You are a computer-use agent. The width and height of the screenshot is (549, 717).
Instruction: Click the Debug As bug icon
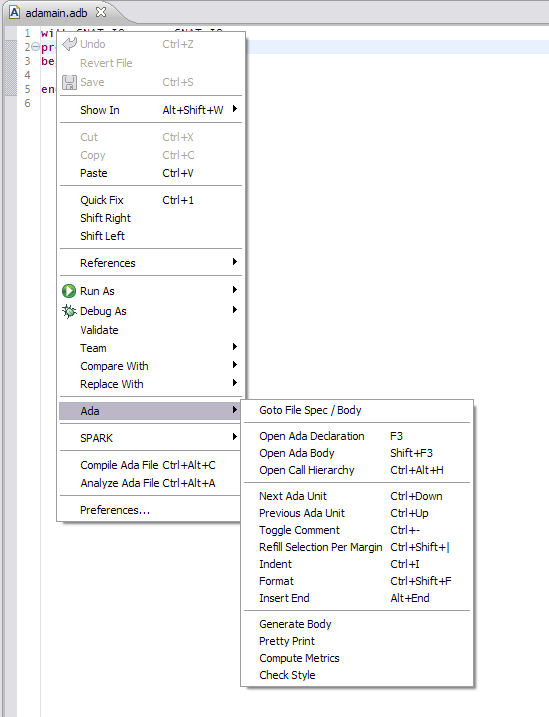click(x=69, y=311)
